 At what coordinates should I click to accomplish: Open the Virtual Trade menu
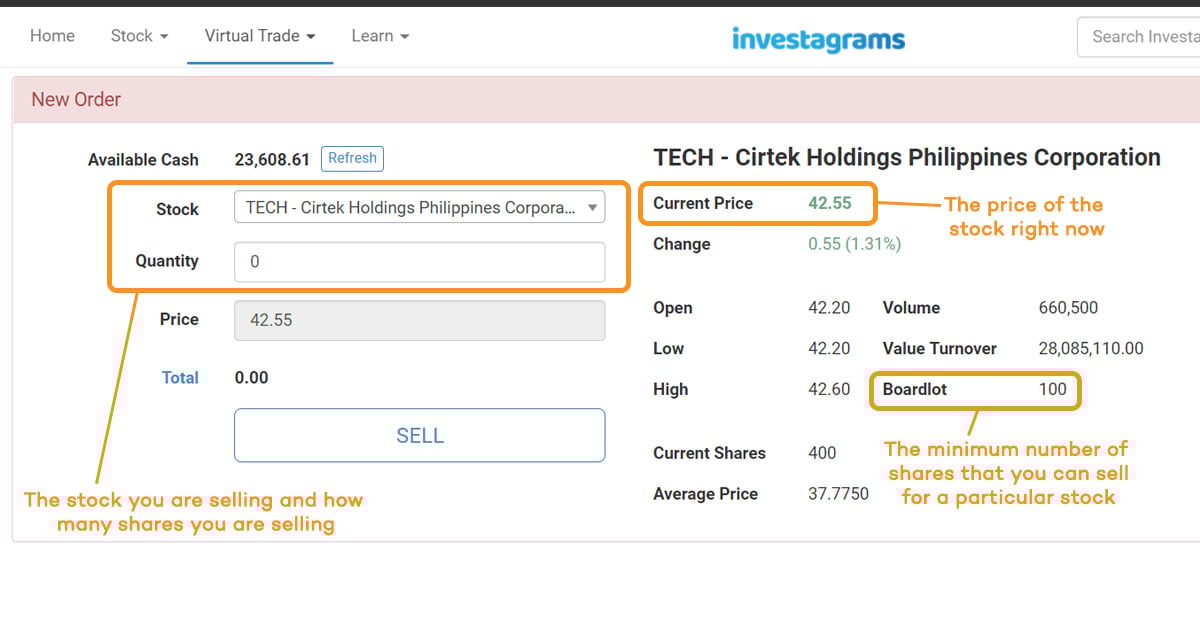click(x=260, y=36)
